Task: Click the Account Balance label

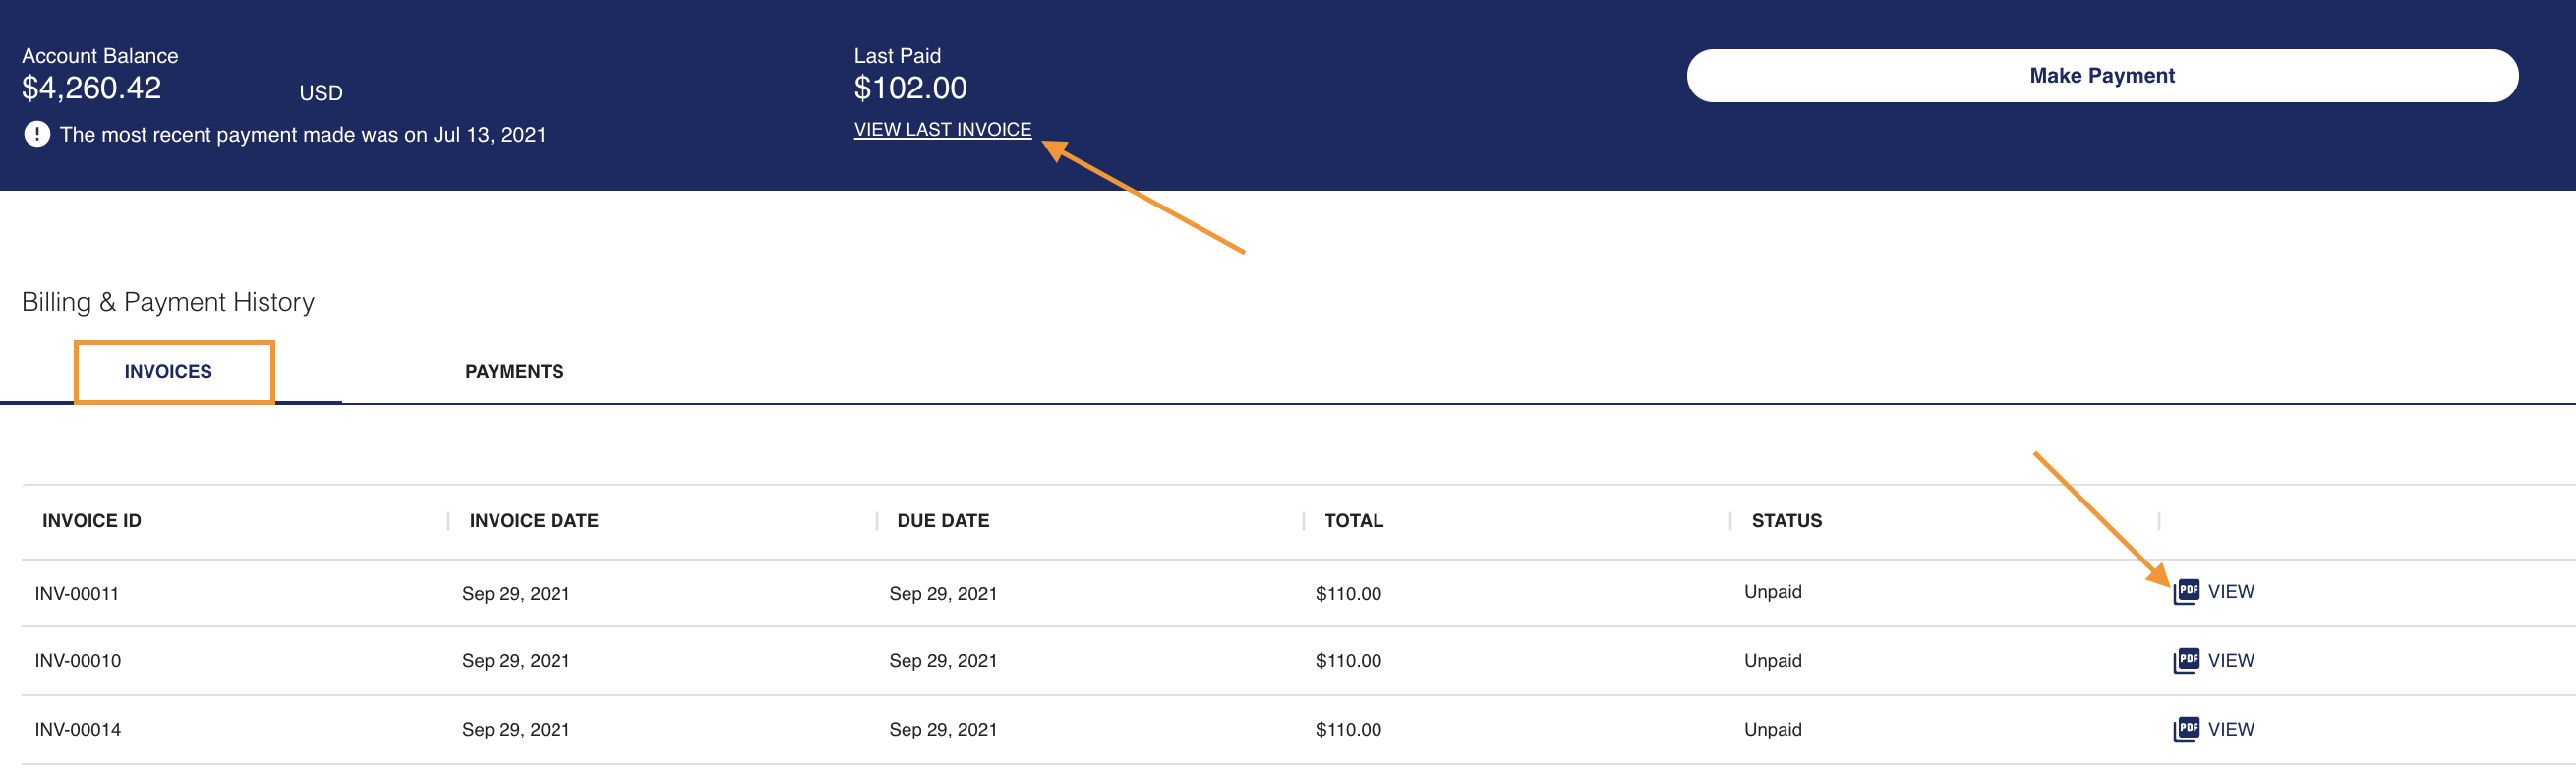Action: [100, 56]
